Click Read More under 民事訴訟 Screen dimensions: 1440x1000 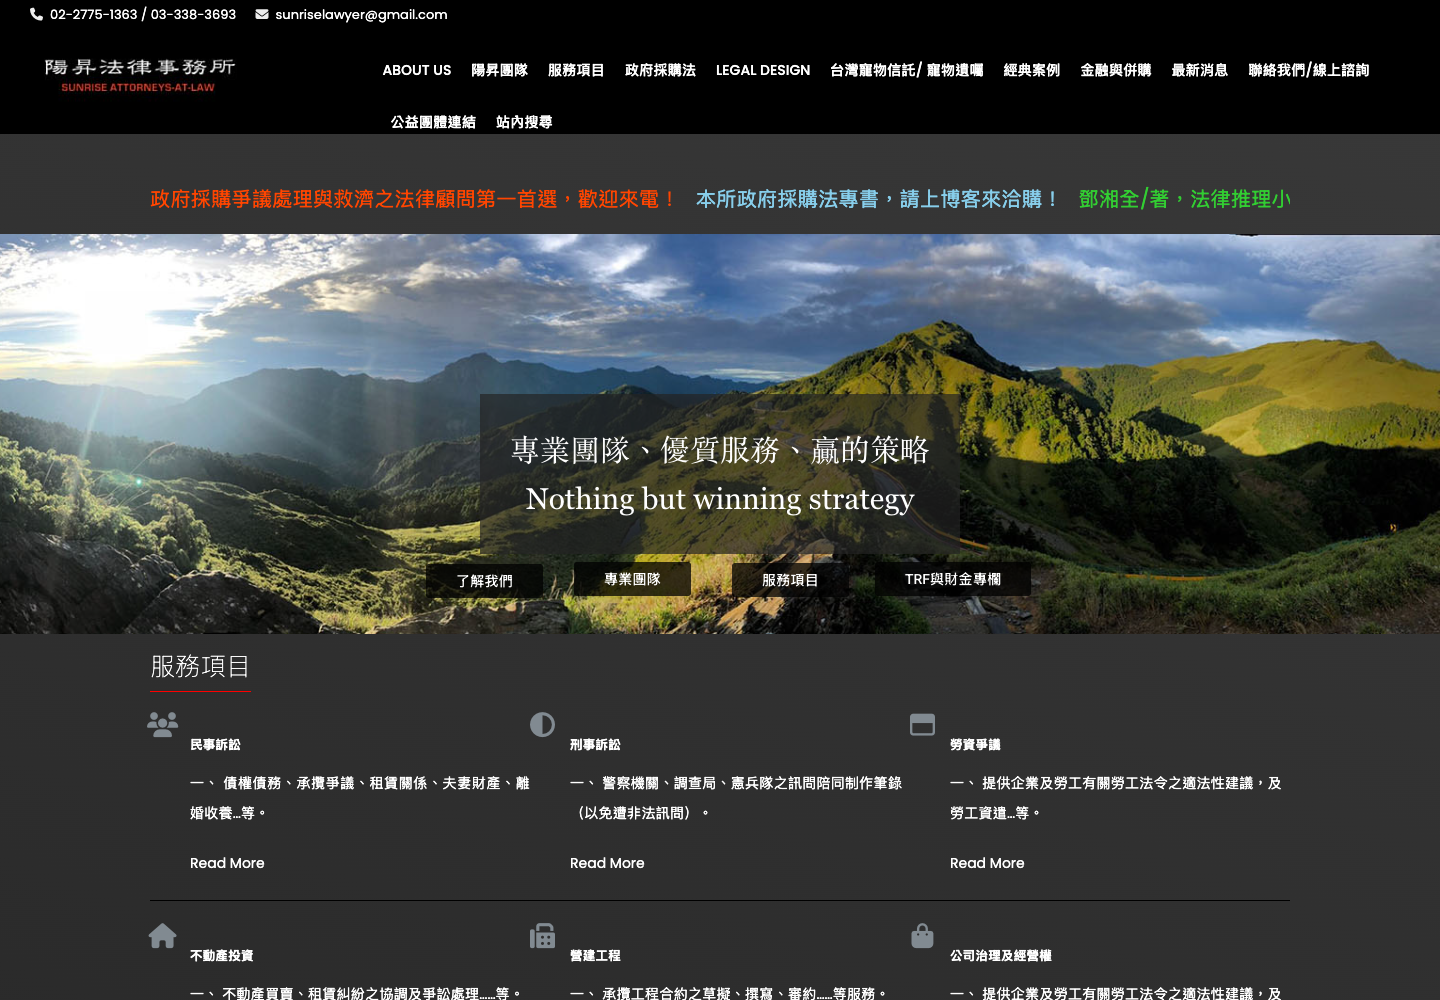(x=227, y=863)
